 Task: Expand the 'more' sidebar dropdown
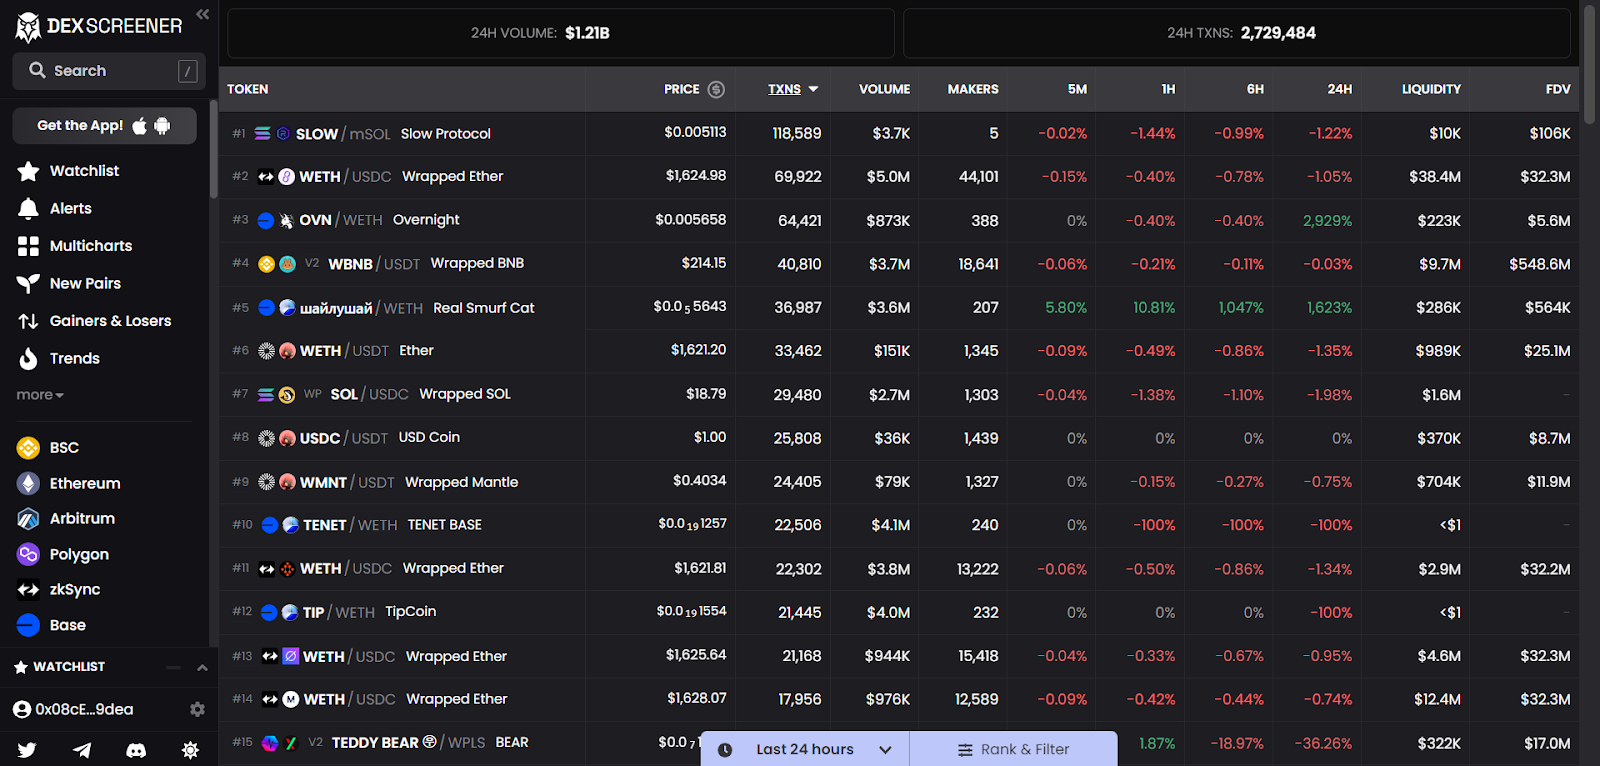[40, 395]
